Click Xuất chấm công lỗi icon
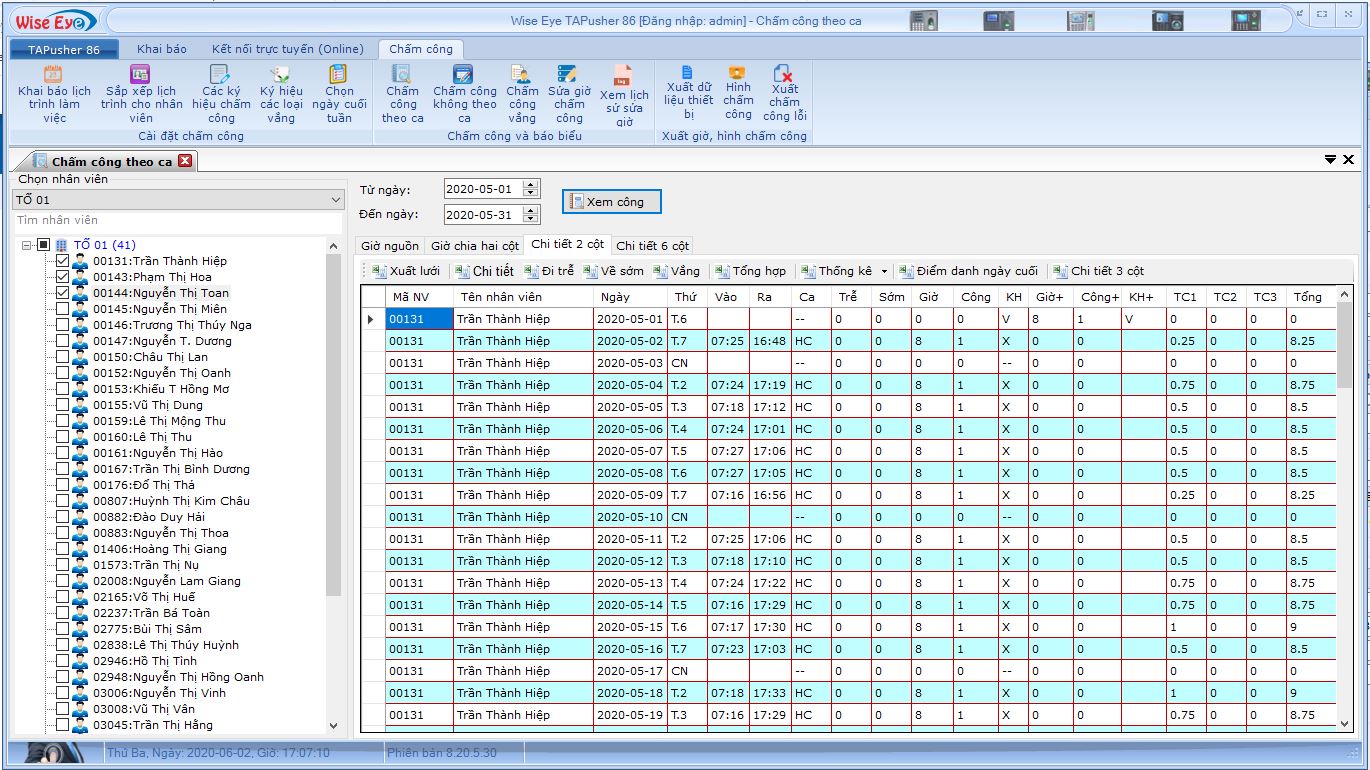Image resolution: width=1370 pixels, height=770 pixels. point(784,75)
